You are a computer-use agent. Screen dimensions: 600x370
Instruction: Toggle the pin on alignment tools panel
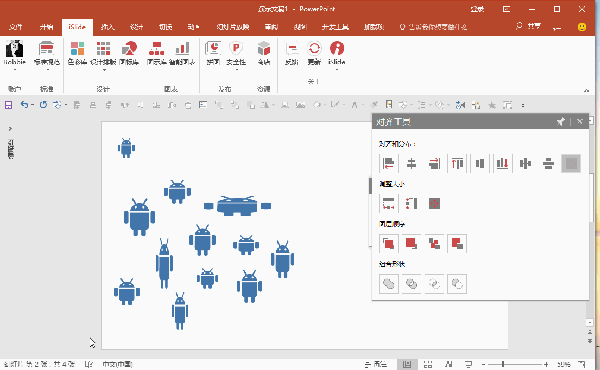point(561,122)
